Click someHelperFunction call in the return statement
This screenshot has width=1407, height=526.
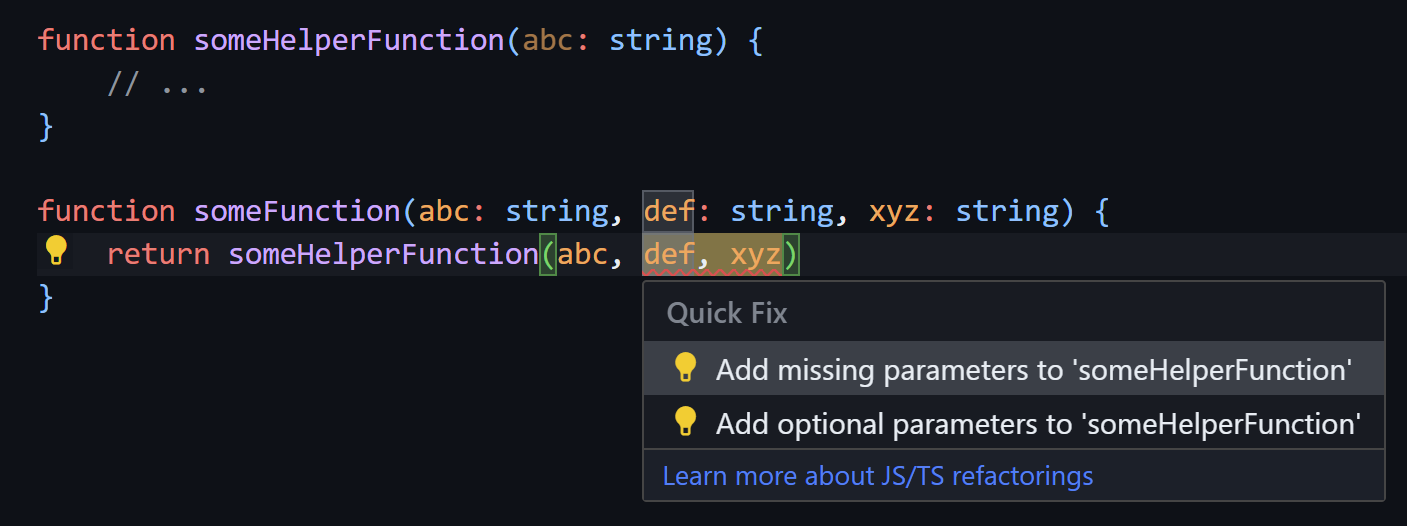pos(383,255)
